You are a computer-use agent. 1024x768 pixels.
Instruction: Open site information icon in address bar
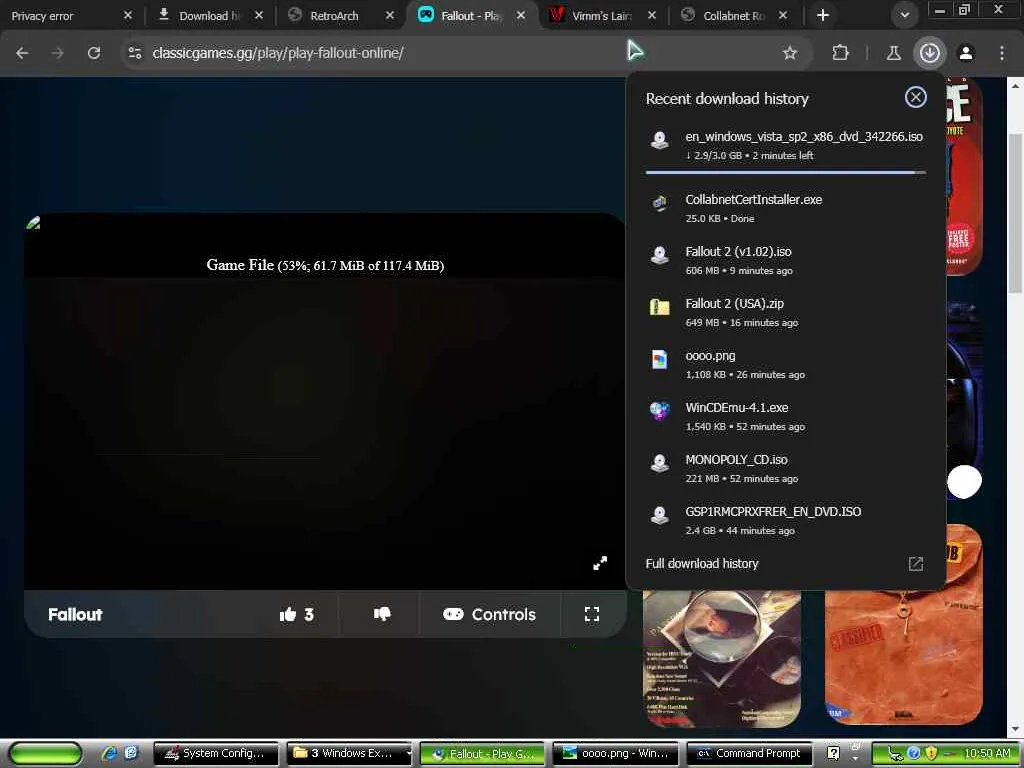coord(135,53)
